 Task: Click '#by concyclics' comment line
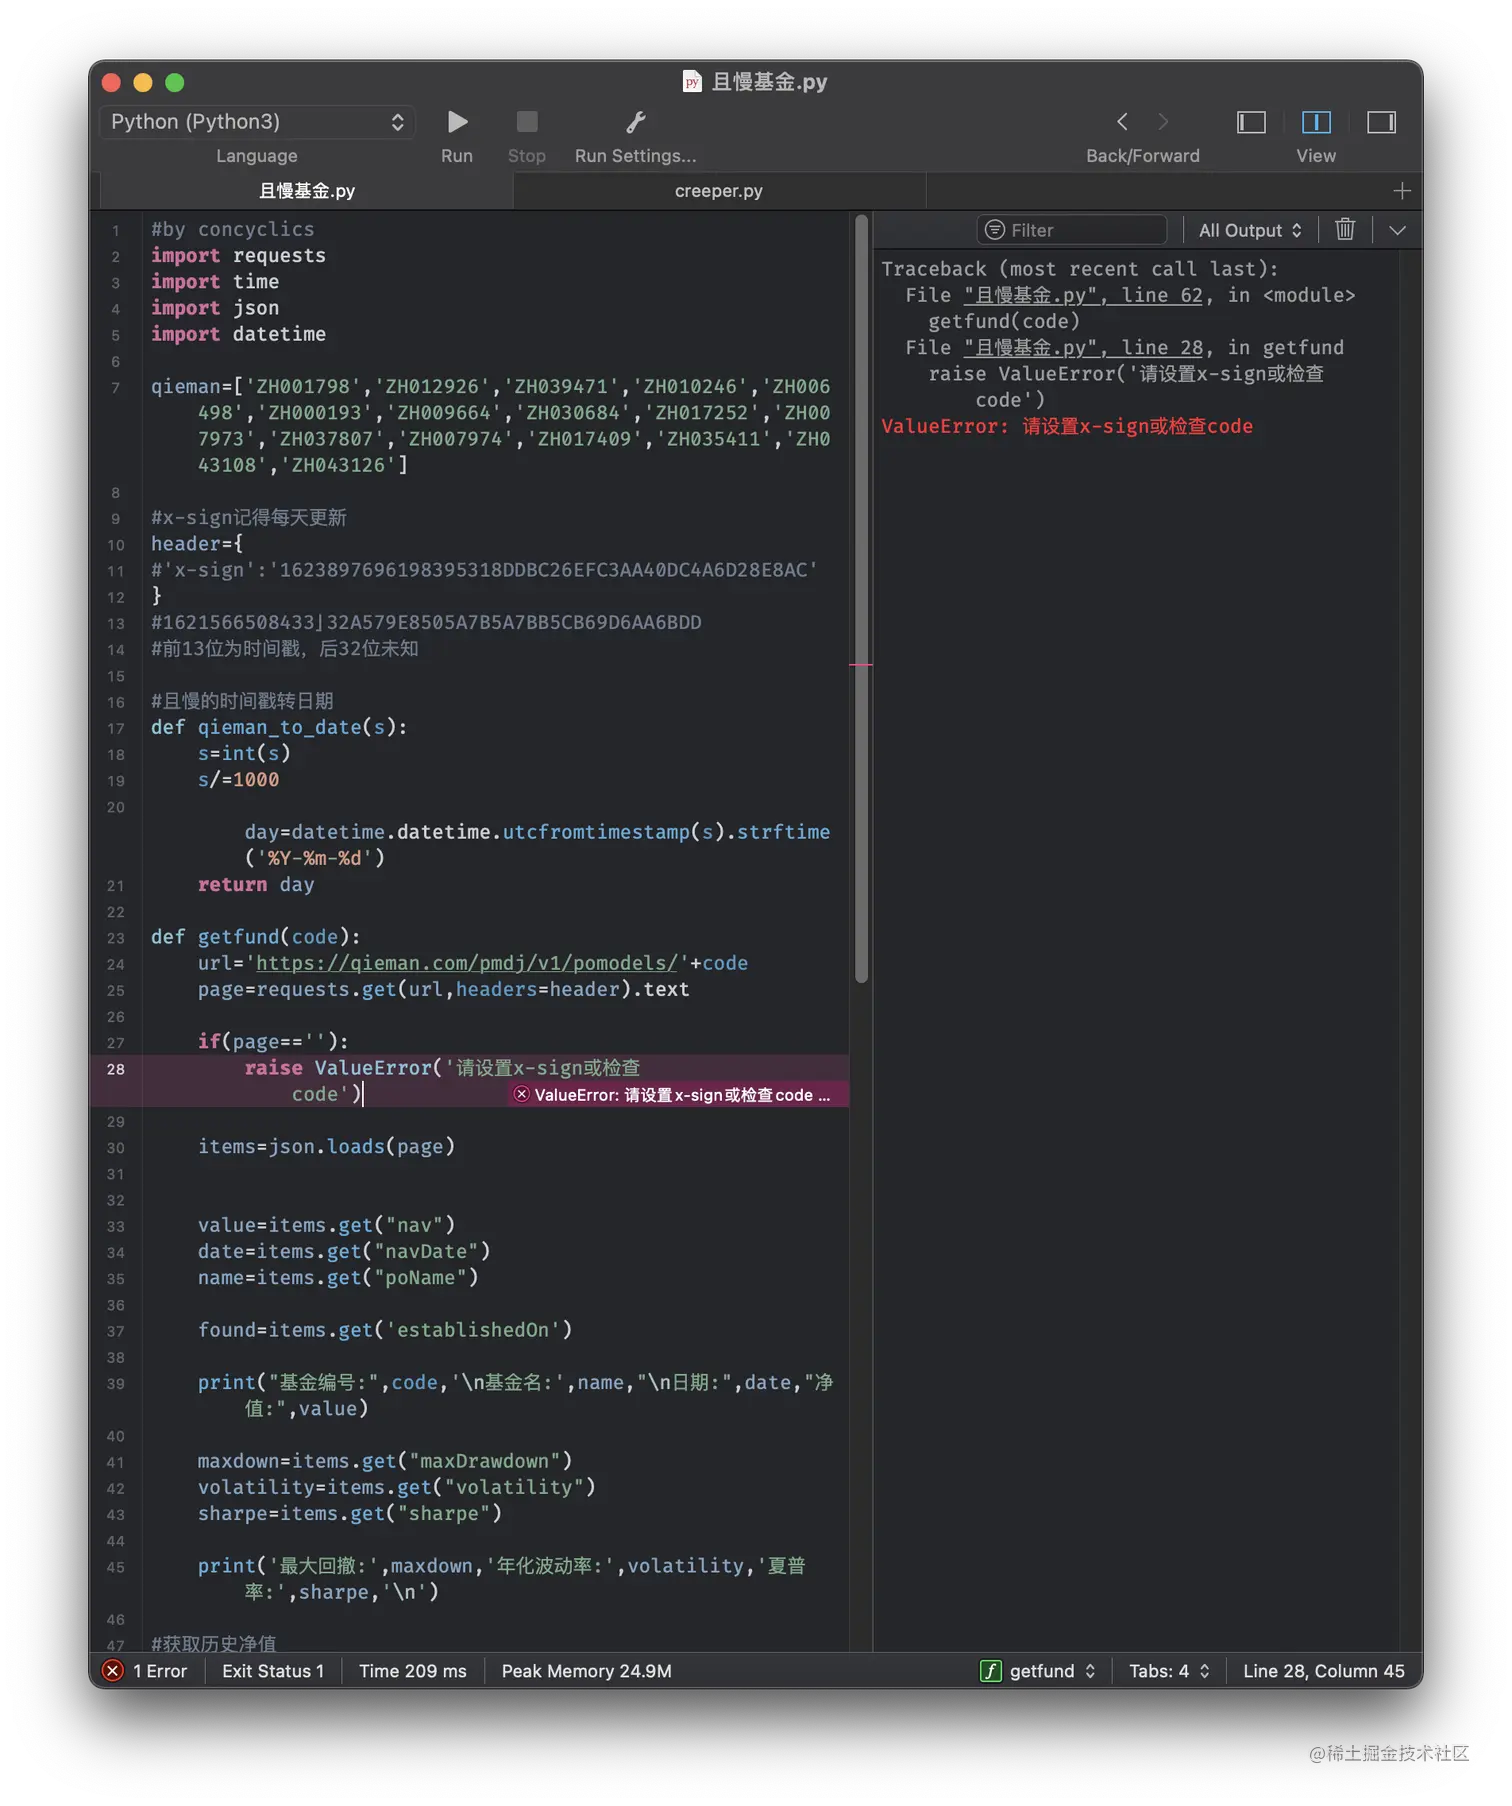click(x=232, y=229)
